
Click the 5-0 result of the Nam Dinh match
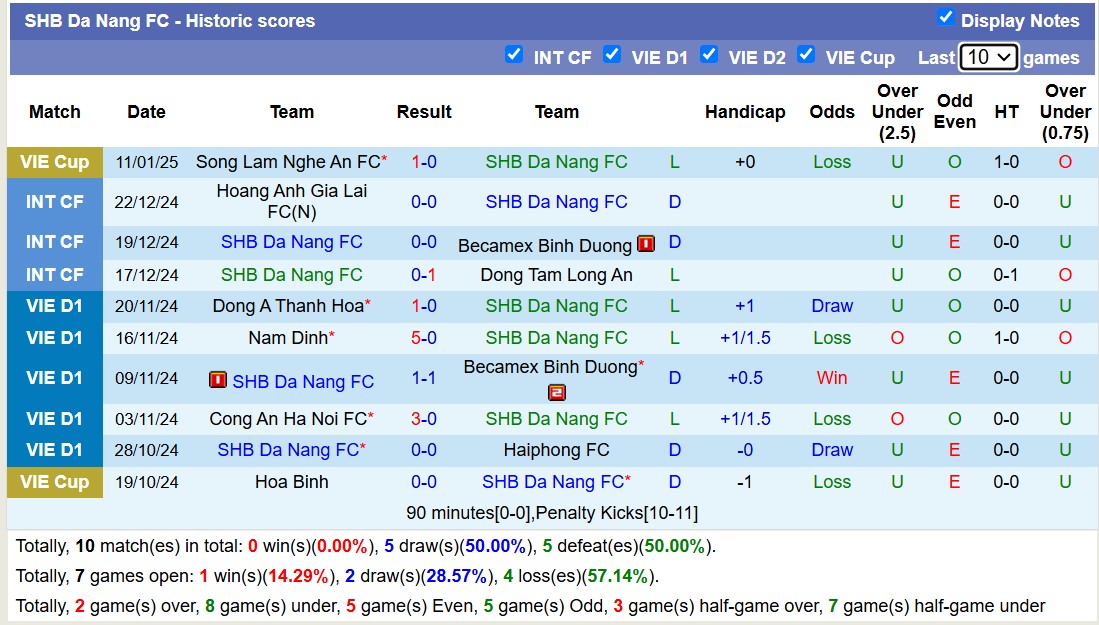click(424, 338)
